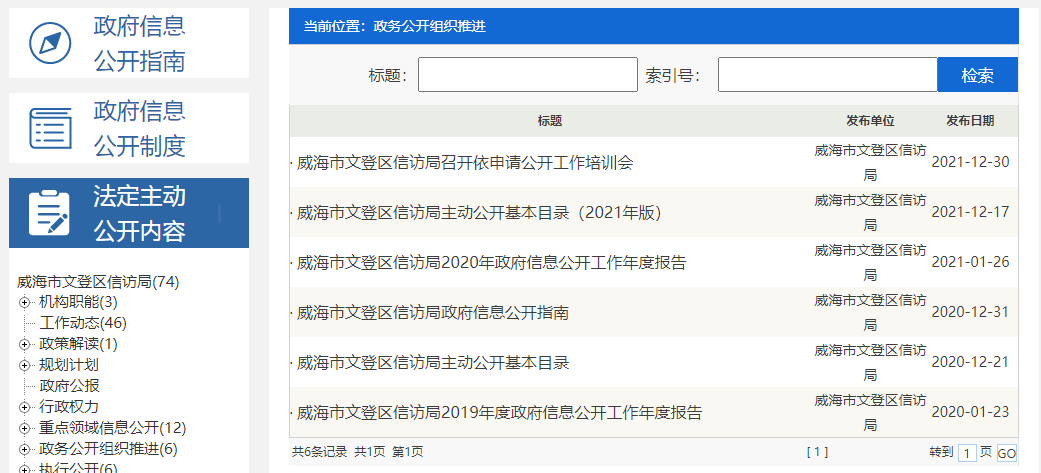Expand the 规划计划 tree node
This screenshot has width=1041, height=473.
coord(24,365)
